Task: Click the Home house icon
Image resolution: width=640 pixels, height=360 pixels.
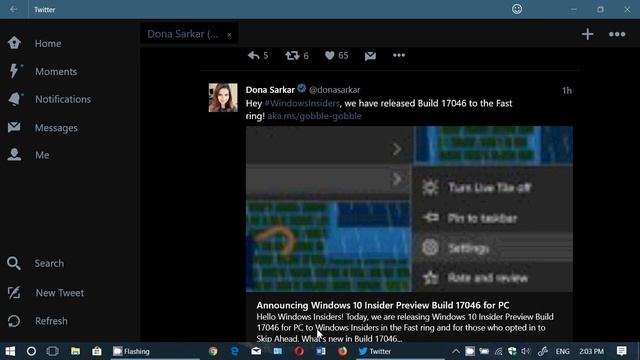Action: [x=14, y=43]
